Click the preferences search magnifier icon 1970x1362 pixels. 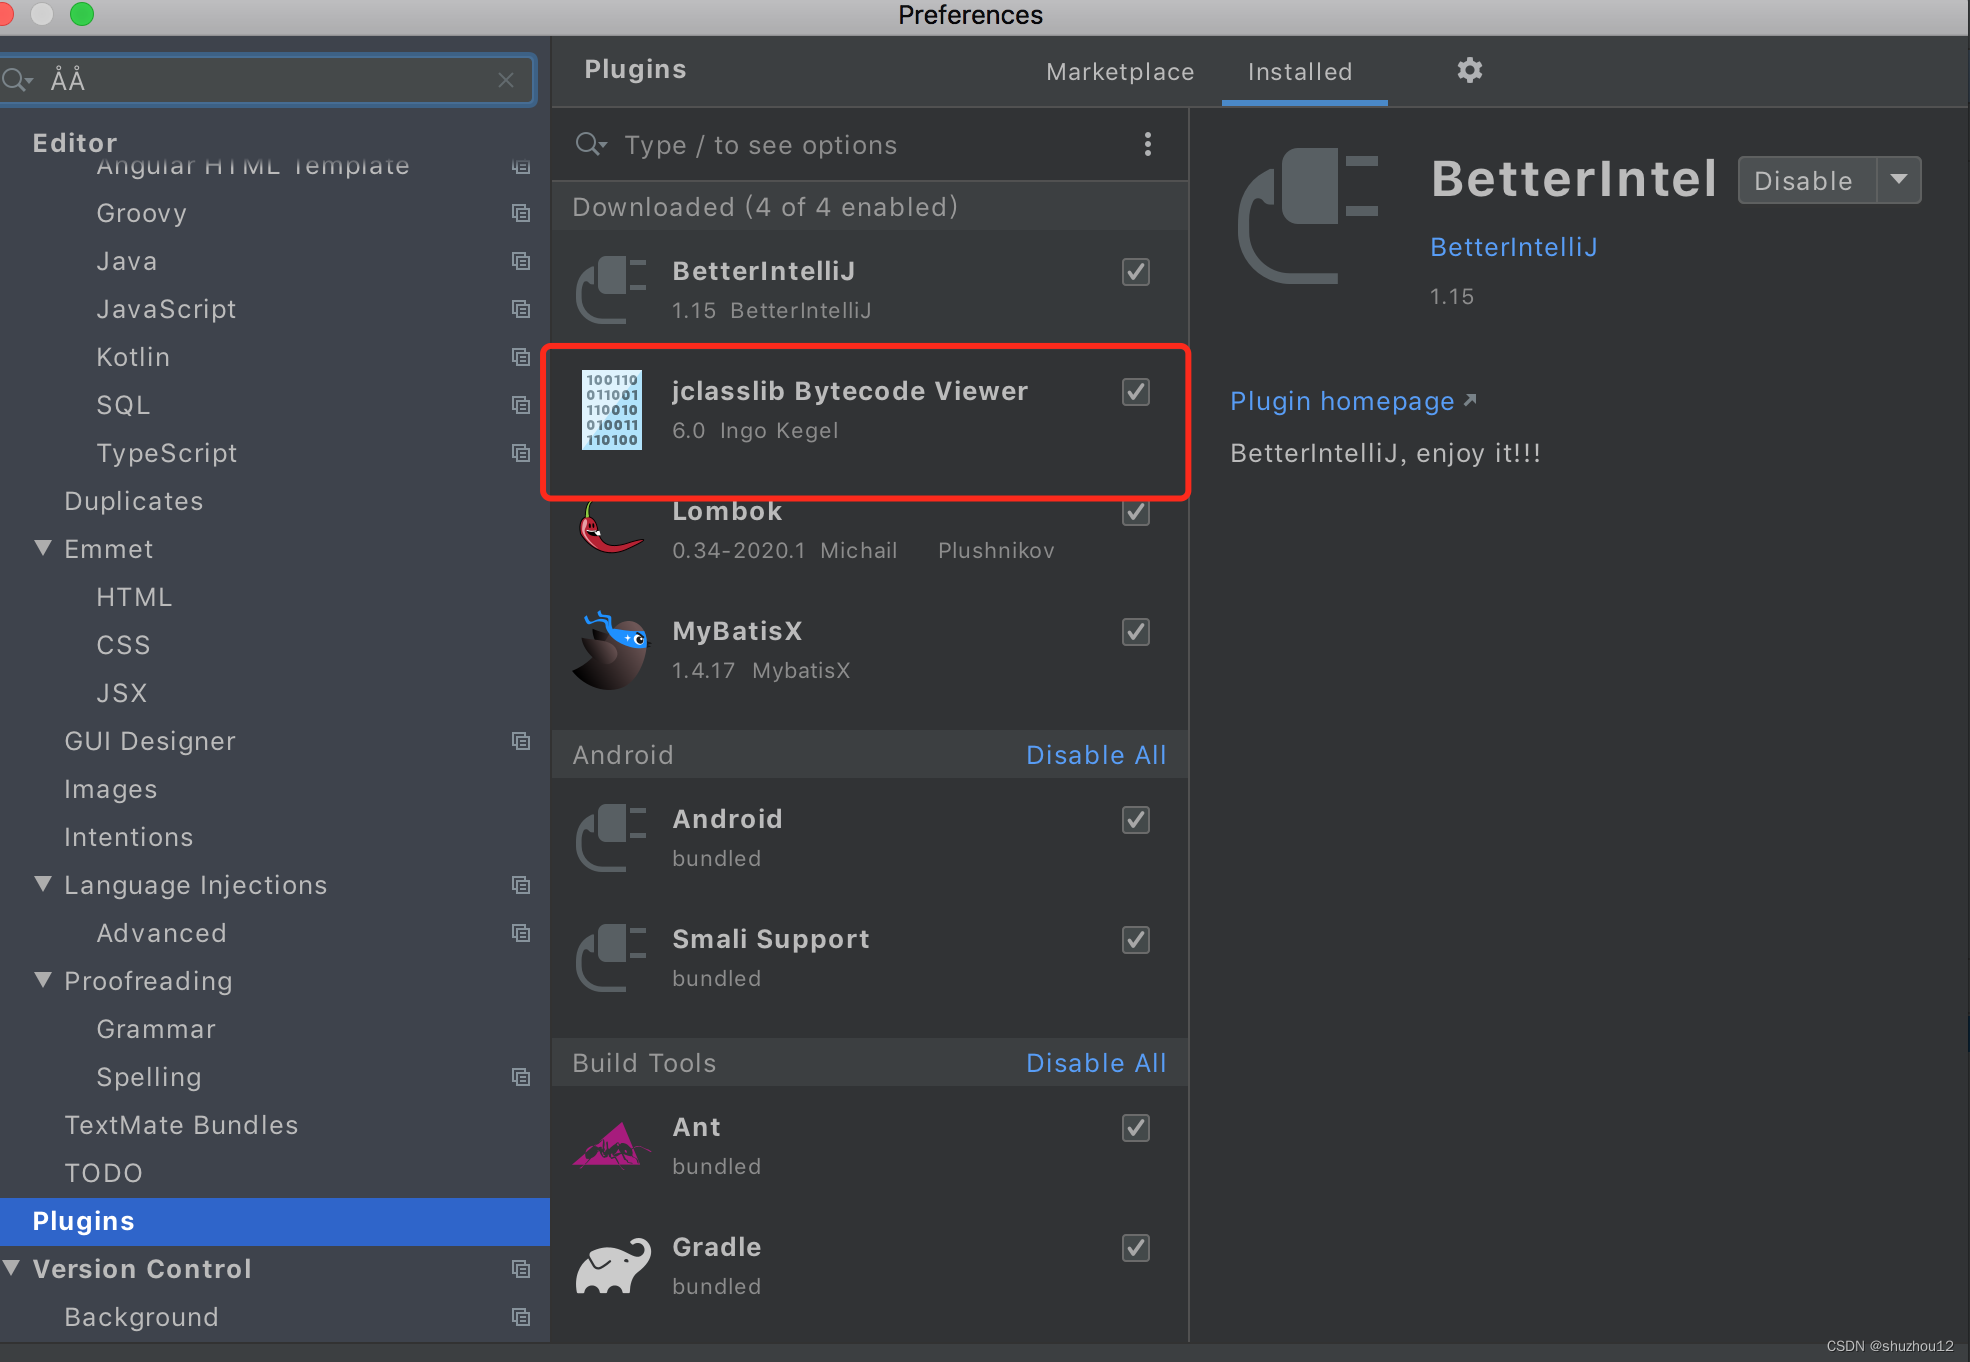point(17,79)
